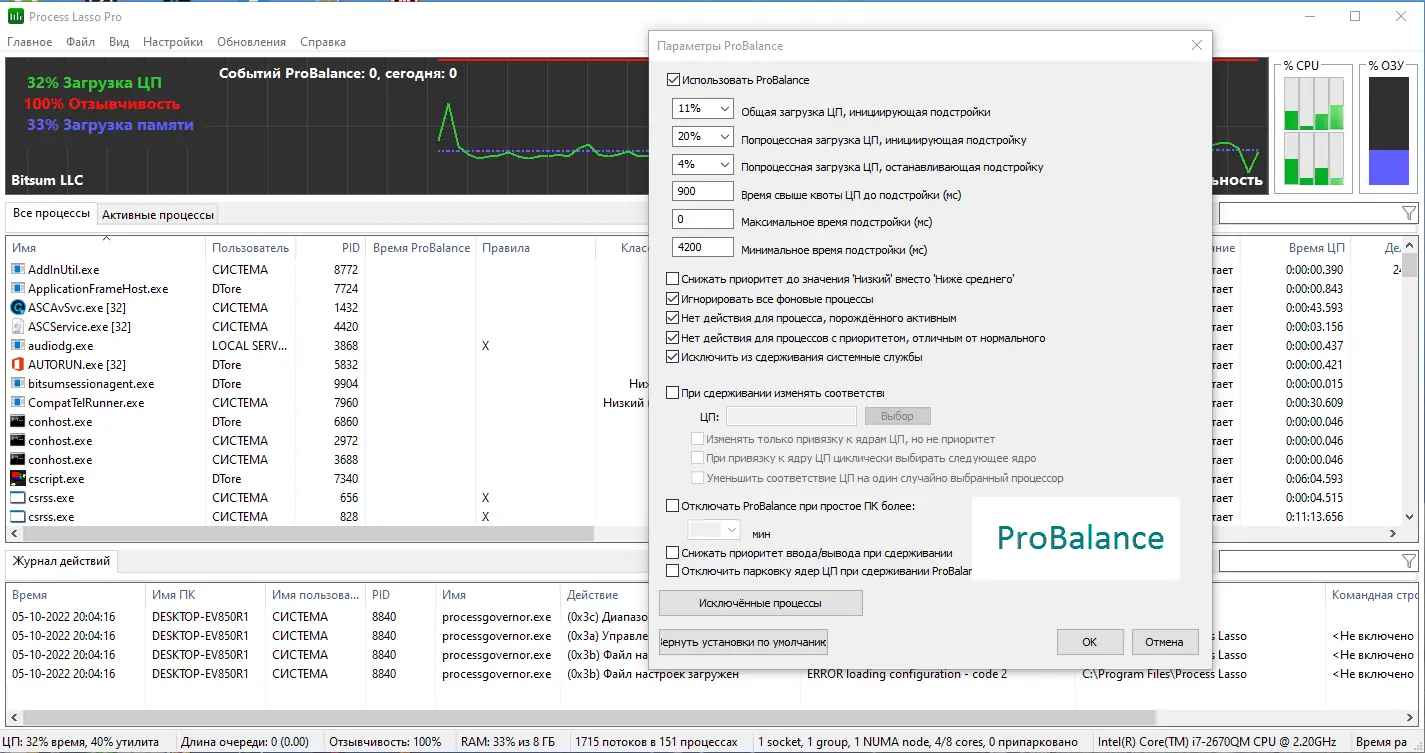This screenshot has width=1425, height=753.
Task: Click the ApplicationFrameHost.exe process icon
Action: [x=17, y=289]
